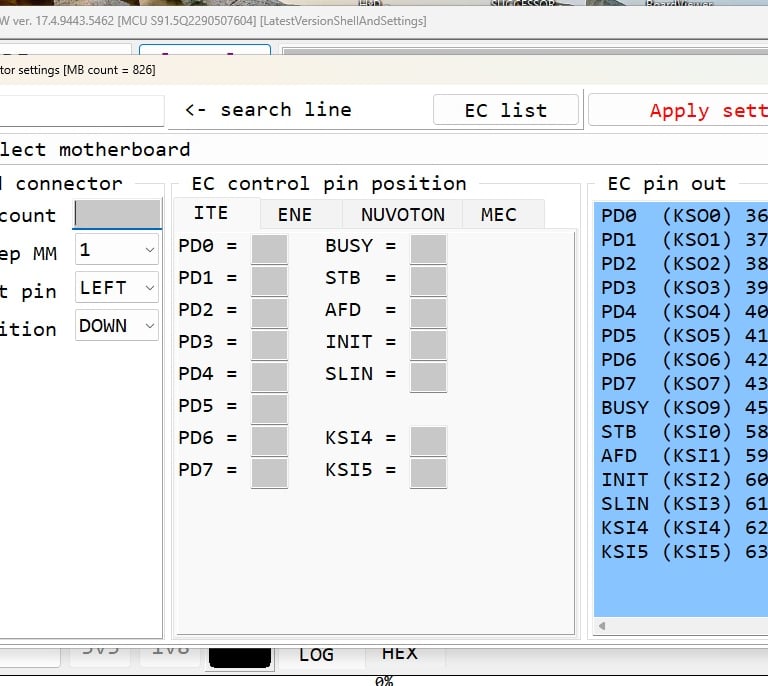Click the PD3 pin position field
The image size is (768, 686).
tap(269, 345)
